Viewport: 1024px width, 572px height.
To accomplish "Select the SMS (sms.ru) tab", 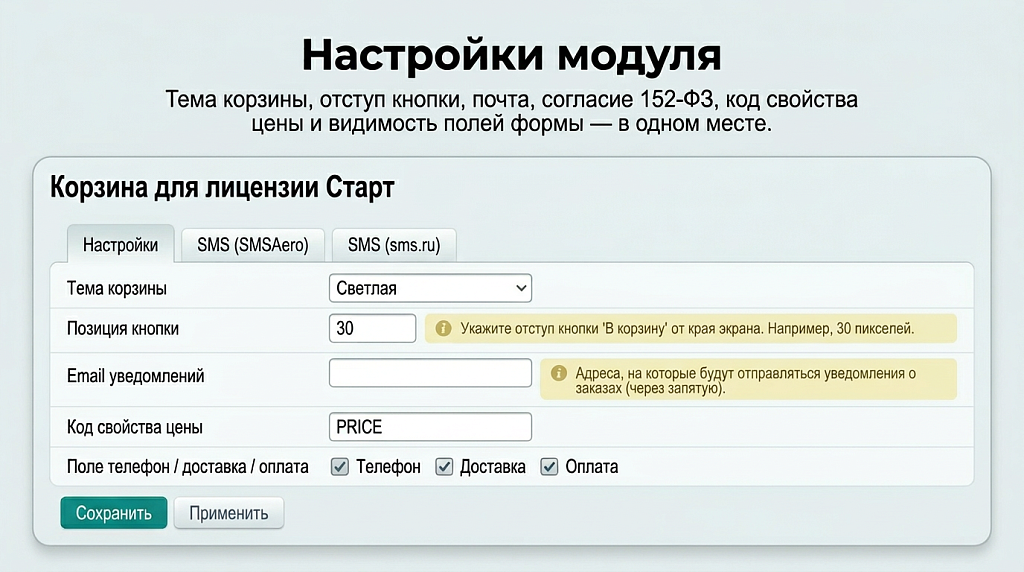I will tap(394, 245).
